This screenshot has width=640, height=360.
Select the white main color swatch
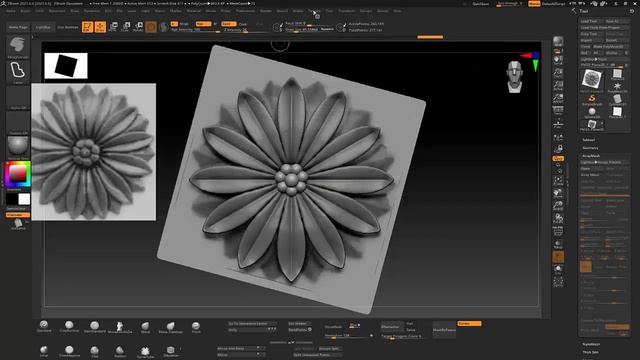24,199
